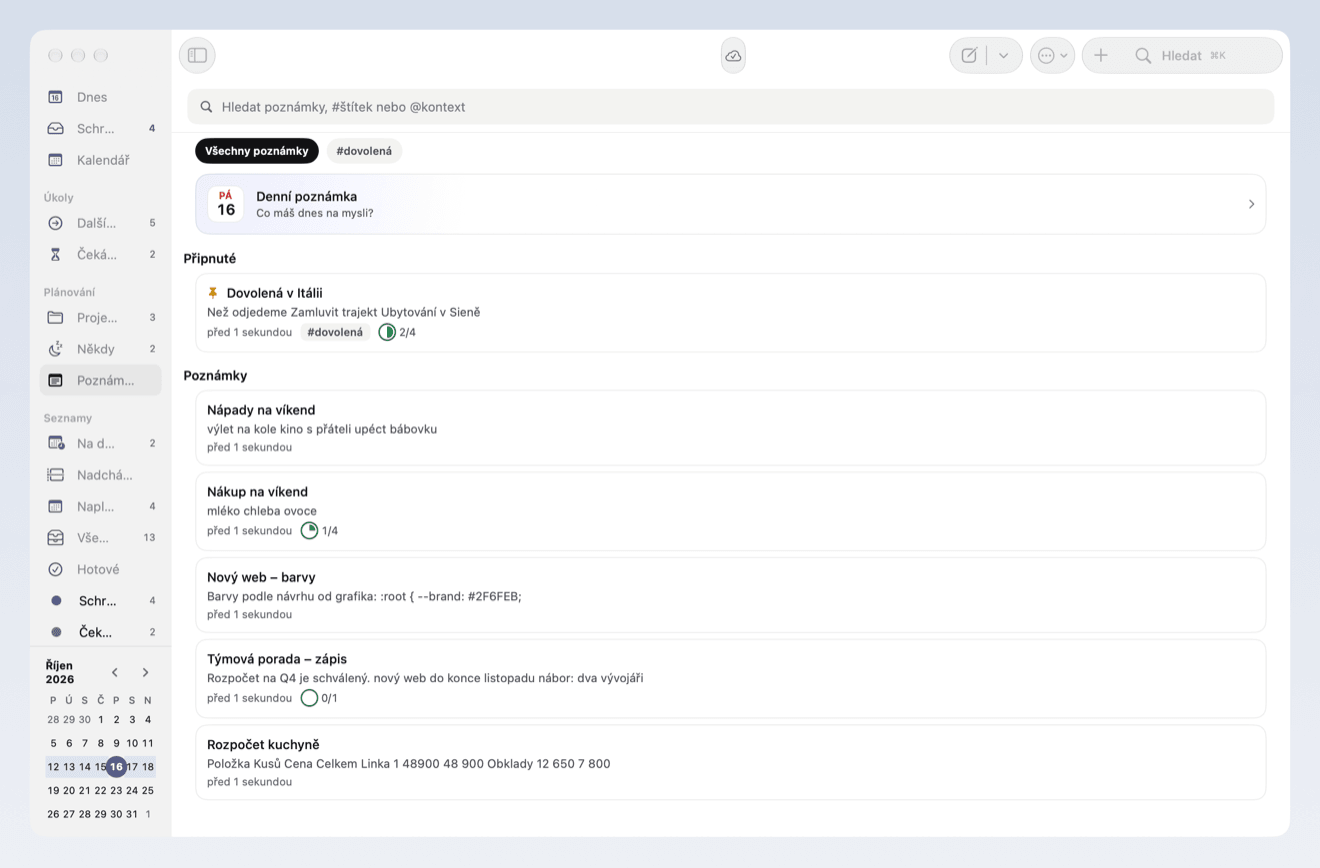Create a new note with the compose icon
The image size is (1320, 868).
click(969, 55)
